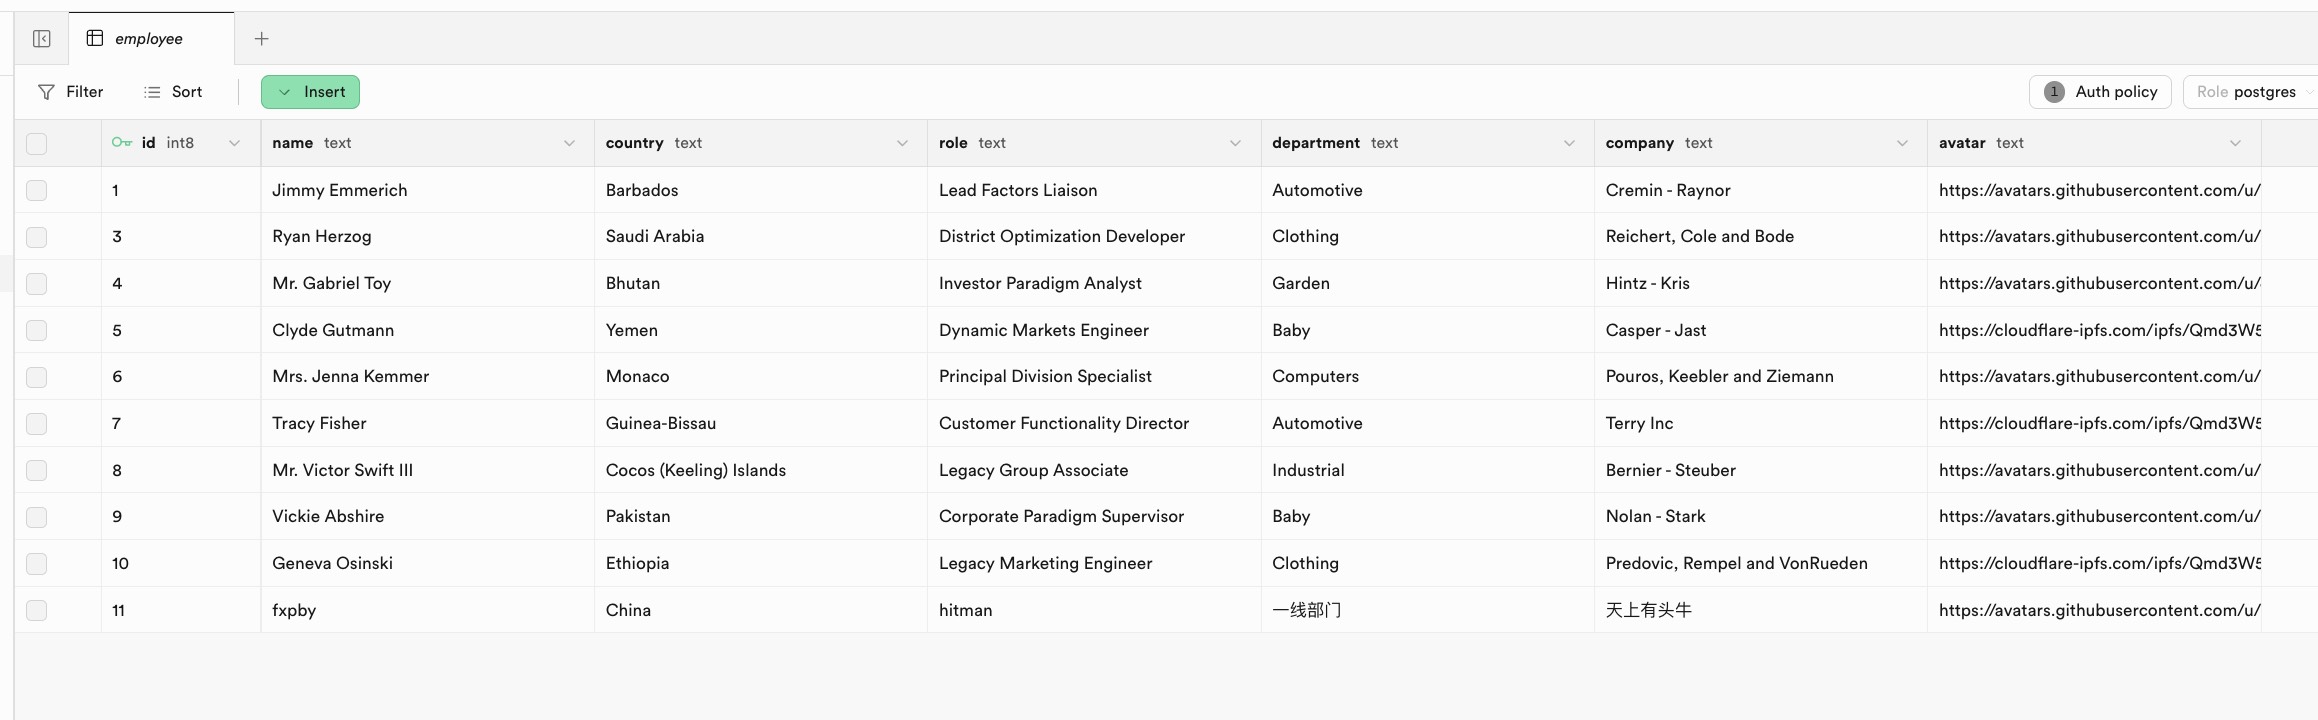Viewport: 2318px width, 720px height.
Task: Click the chevron icon on Insert button
Action: tap(285, 92)
